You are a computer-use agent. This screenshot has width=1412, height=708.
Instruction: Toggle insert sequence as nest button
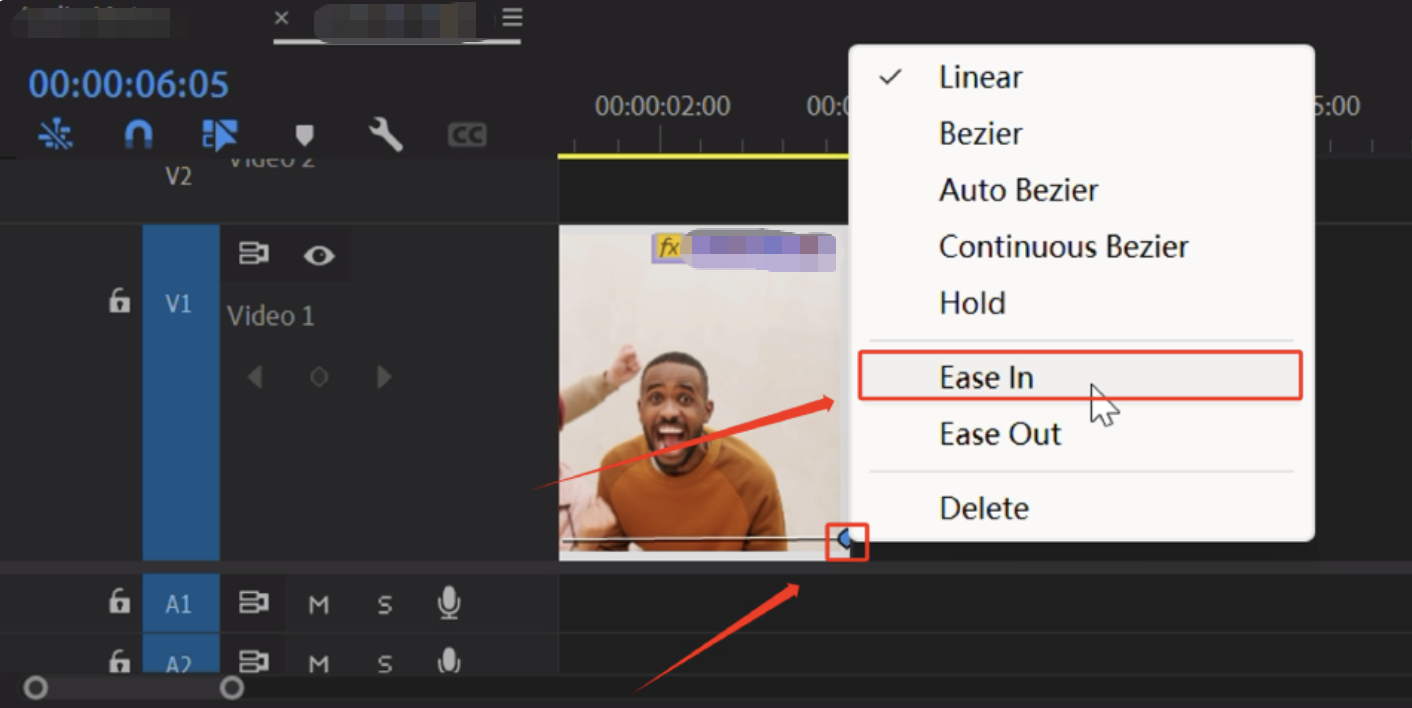(55, 135)
